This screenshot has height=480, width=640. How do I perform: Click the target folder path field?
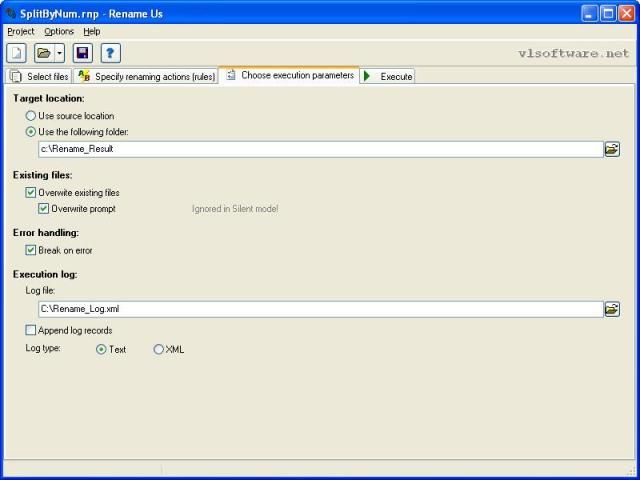(320, 149)
